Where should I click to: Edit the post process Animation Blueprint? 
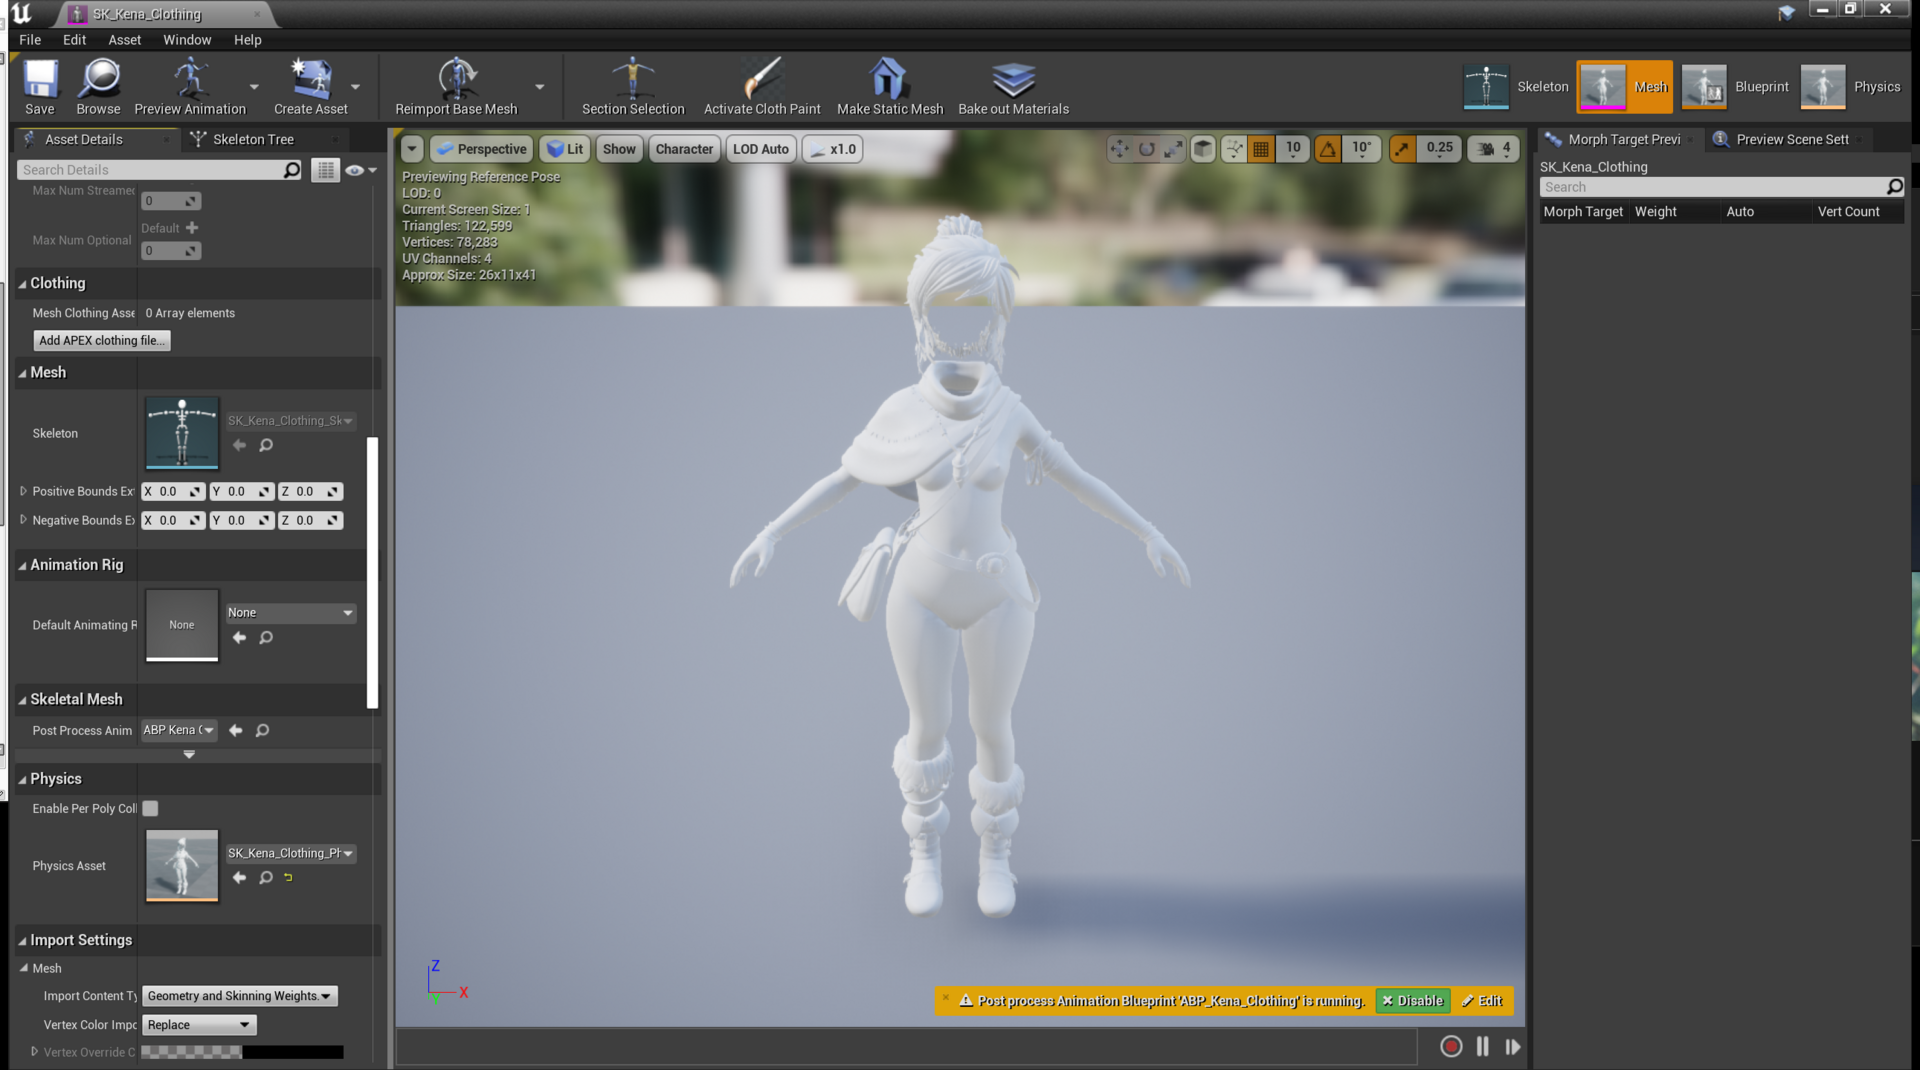pos(1482,1001)
